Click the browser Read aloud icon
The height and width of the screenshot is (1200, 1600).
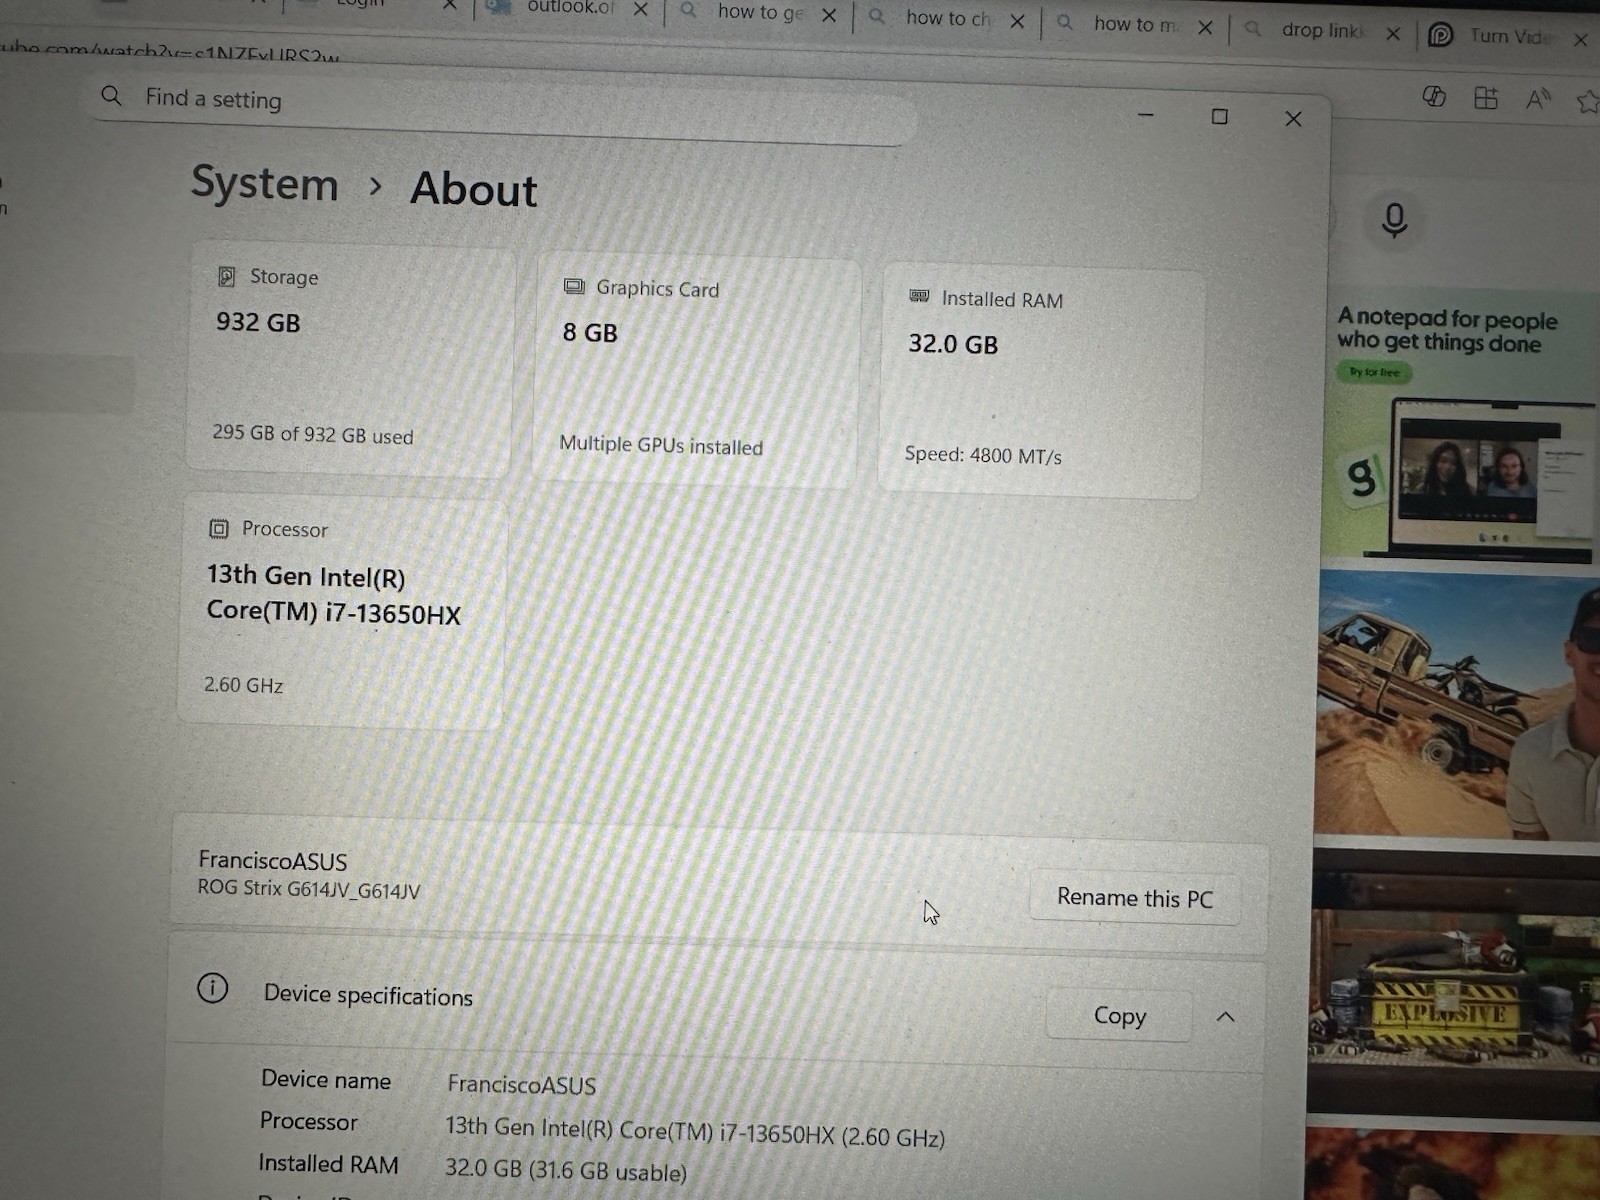pos(1538,98)
